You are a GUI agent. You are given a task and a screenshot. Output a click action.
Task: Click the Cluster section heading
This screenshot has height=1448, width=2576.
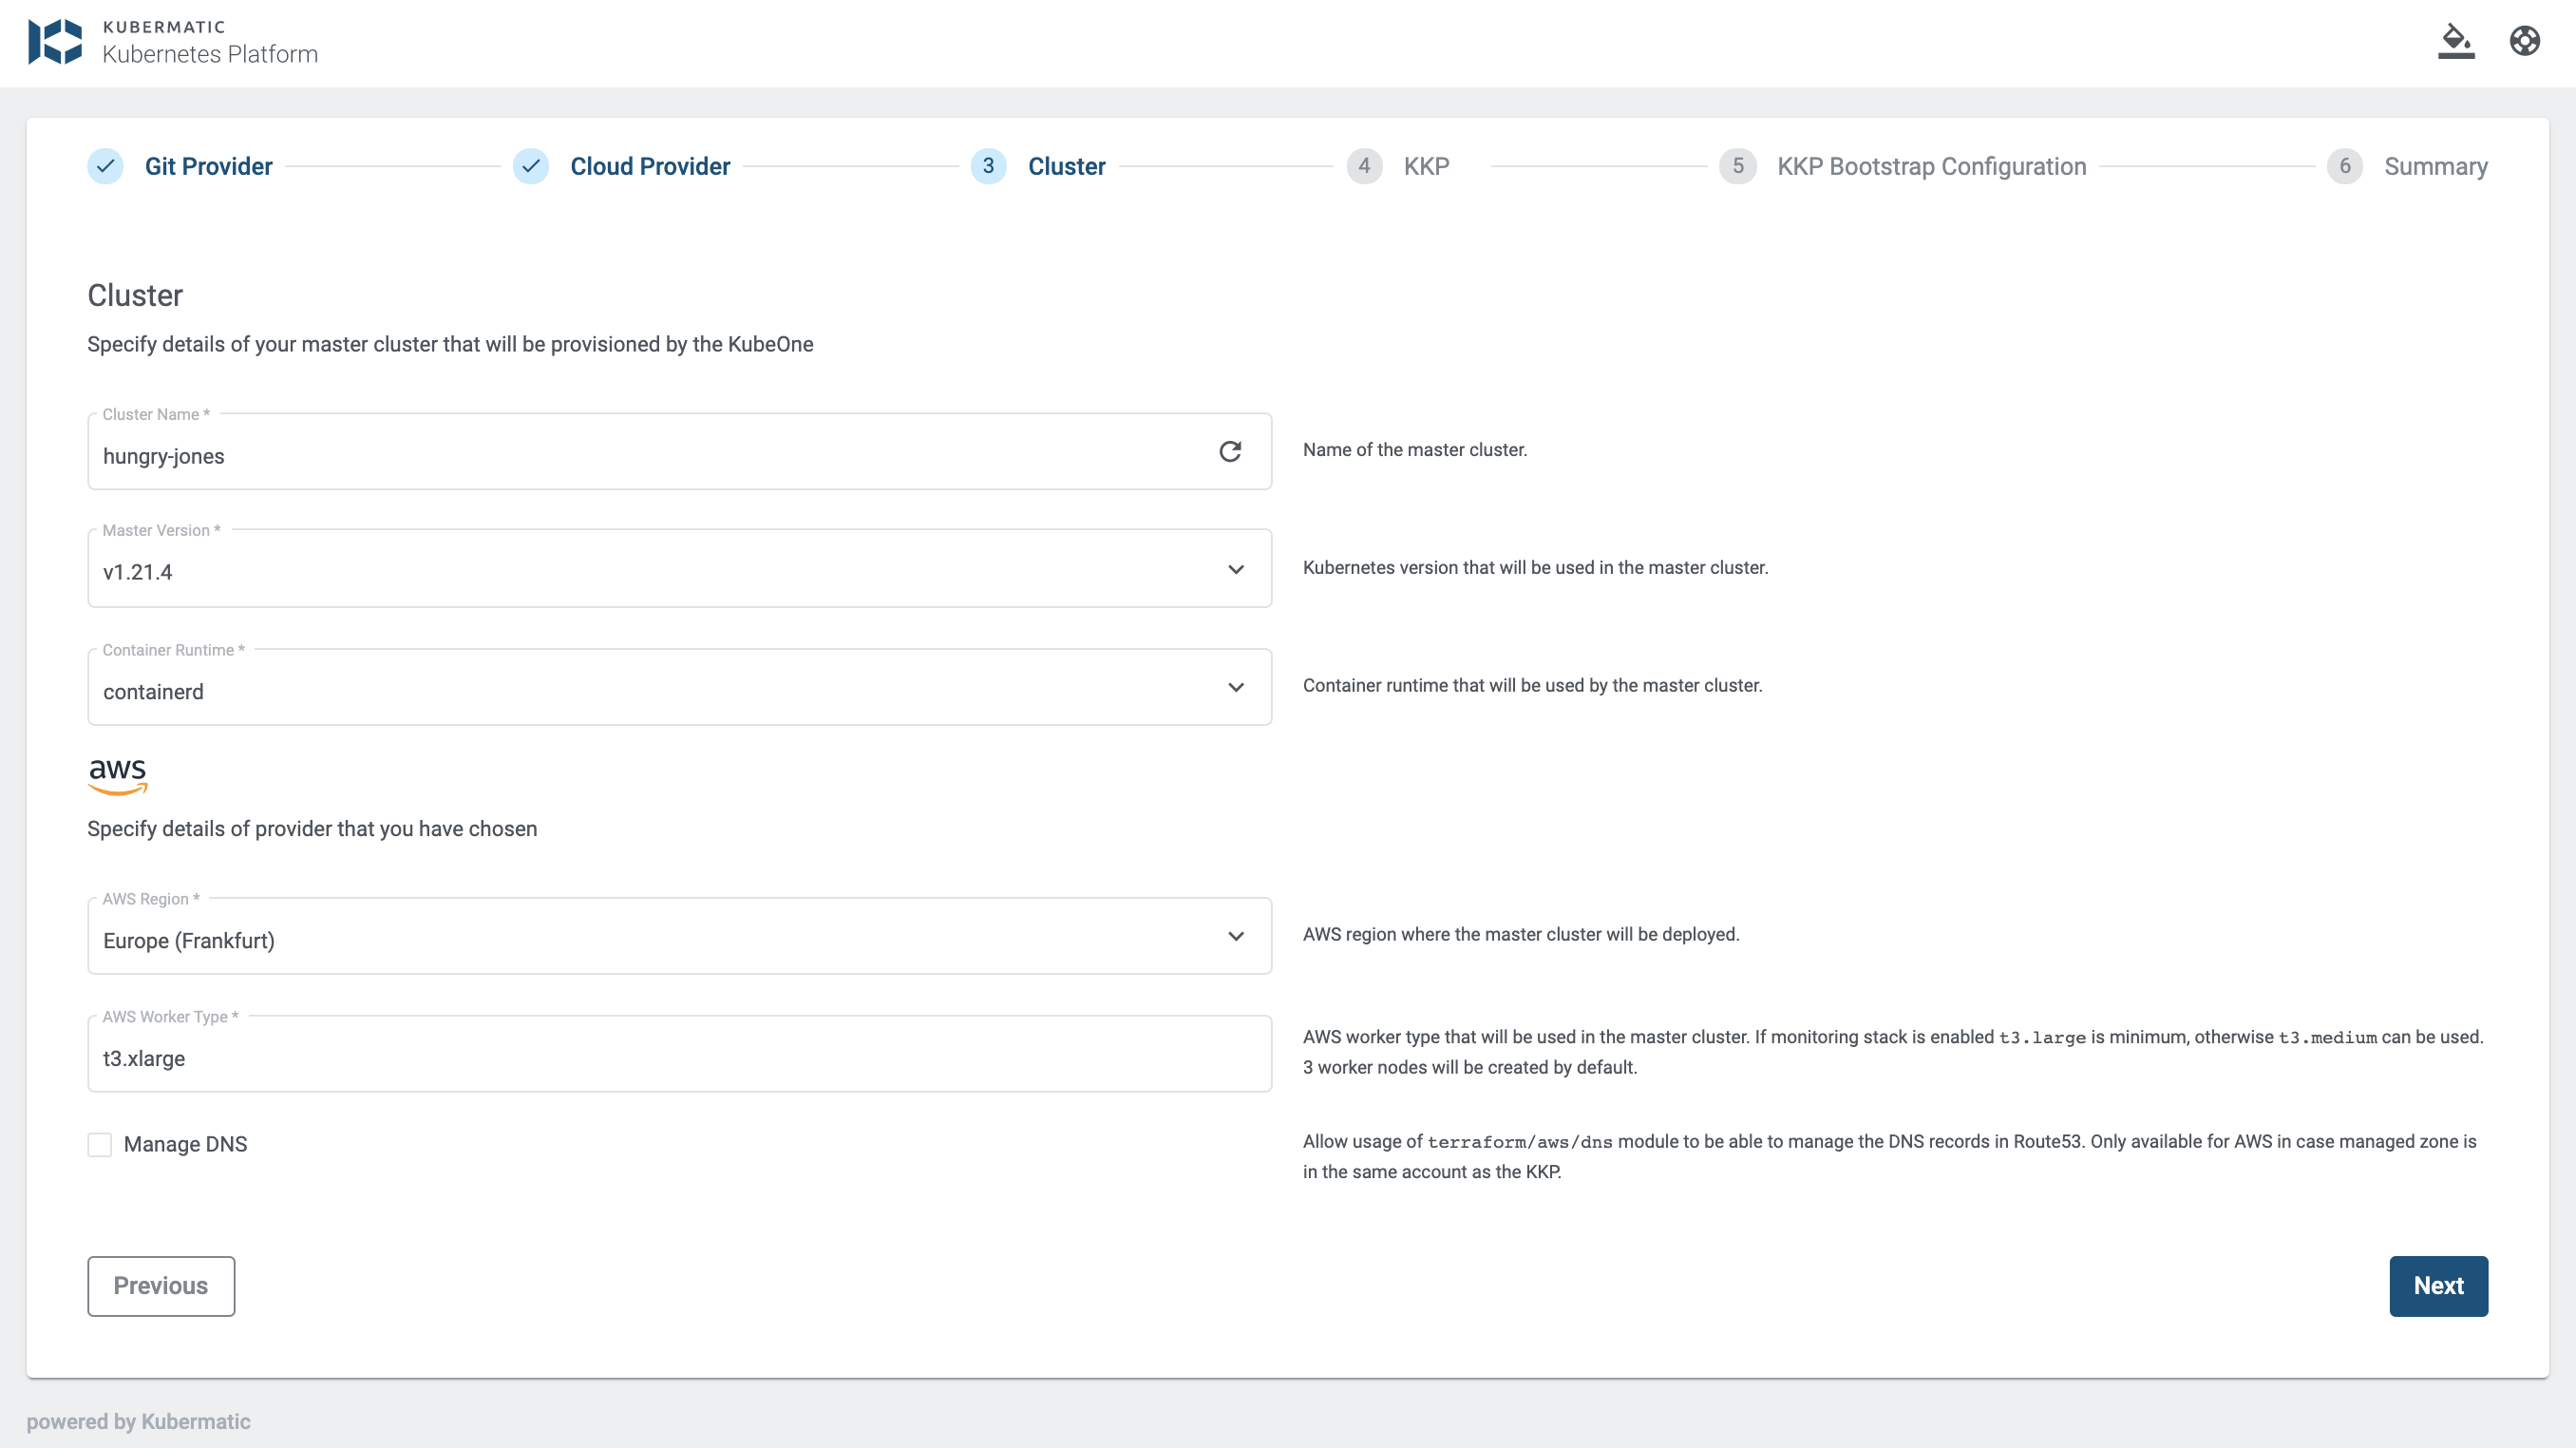[x=135, y=295]
